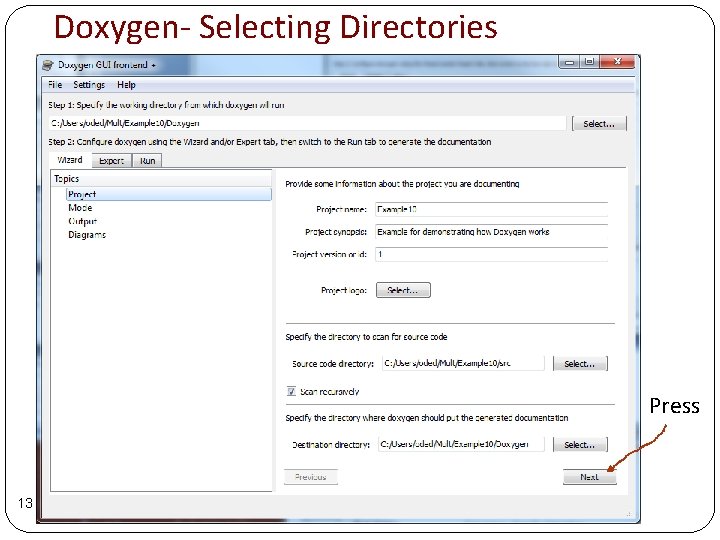This screenshot has height=540, width=720.
Task: Browse destination directory with Select button
Action: pos(580,444)
